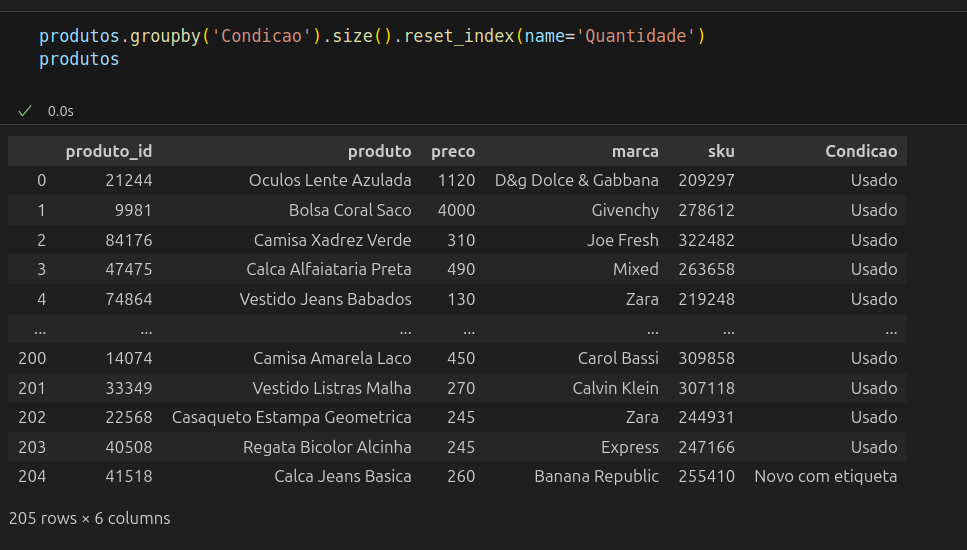
Task: Click the marca cell 'Mixed'
Action: [636, 269]
